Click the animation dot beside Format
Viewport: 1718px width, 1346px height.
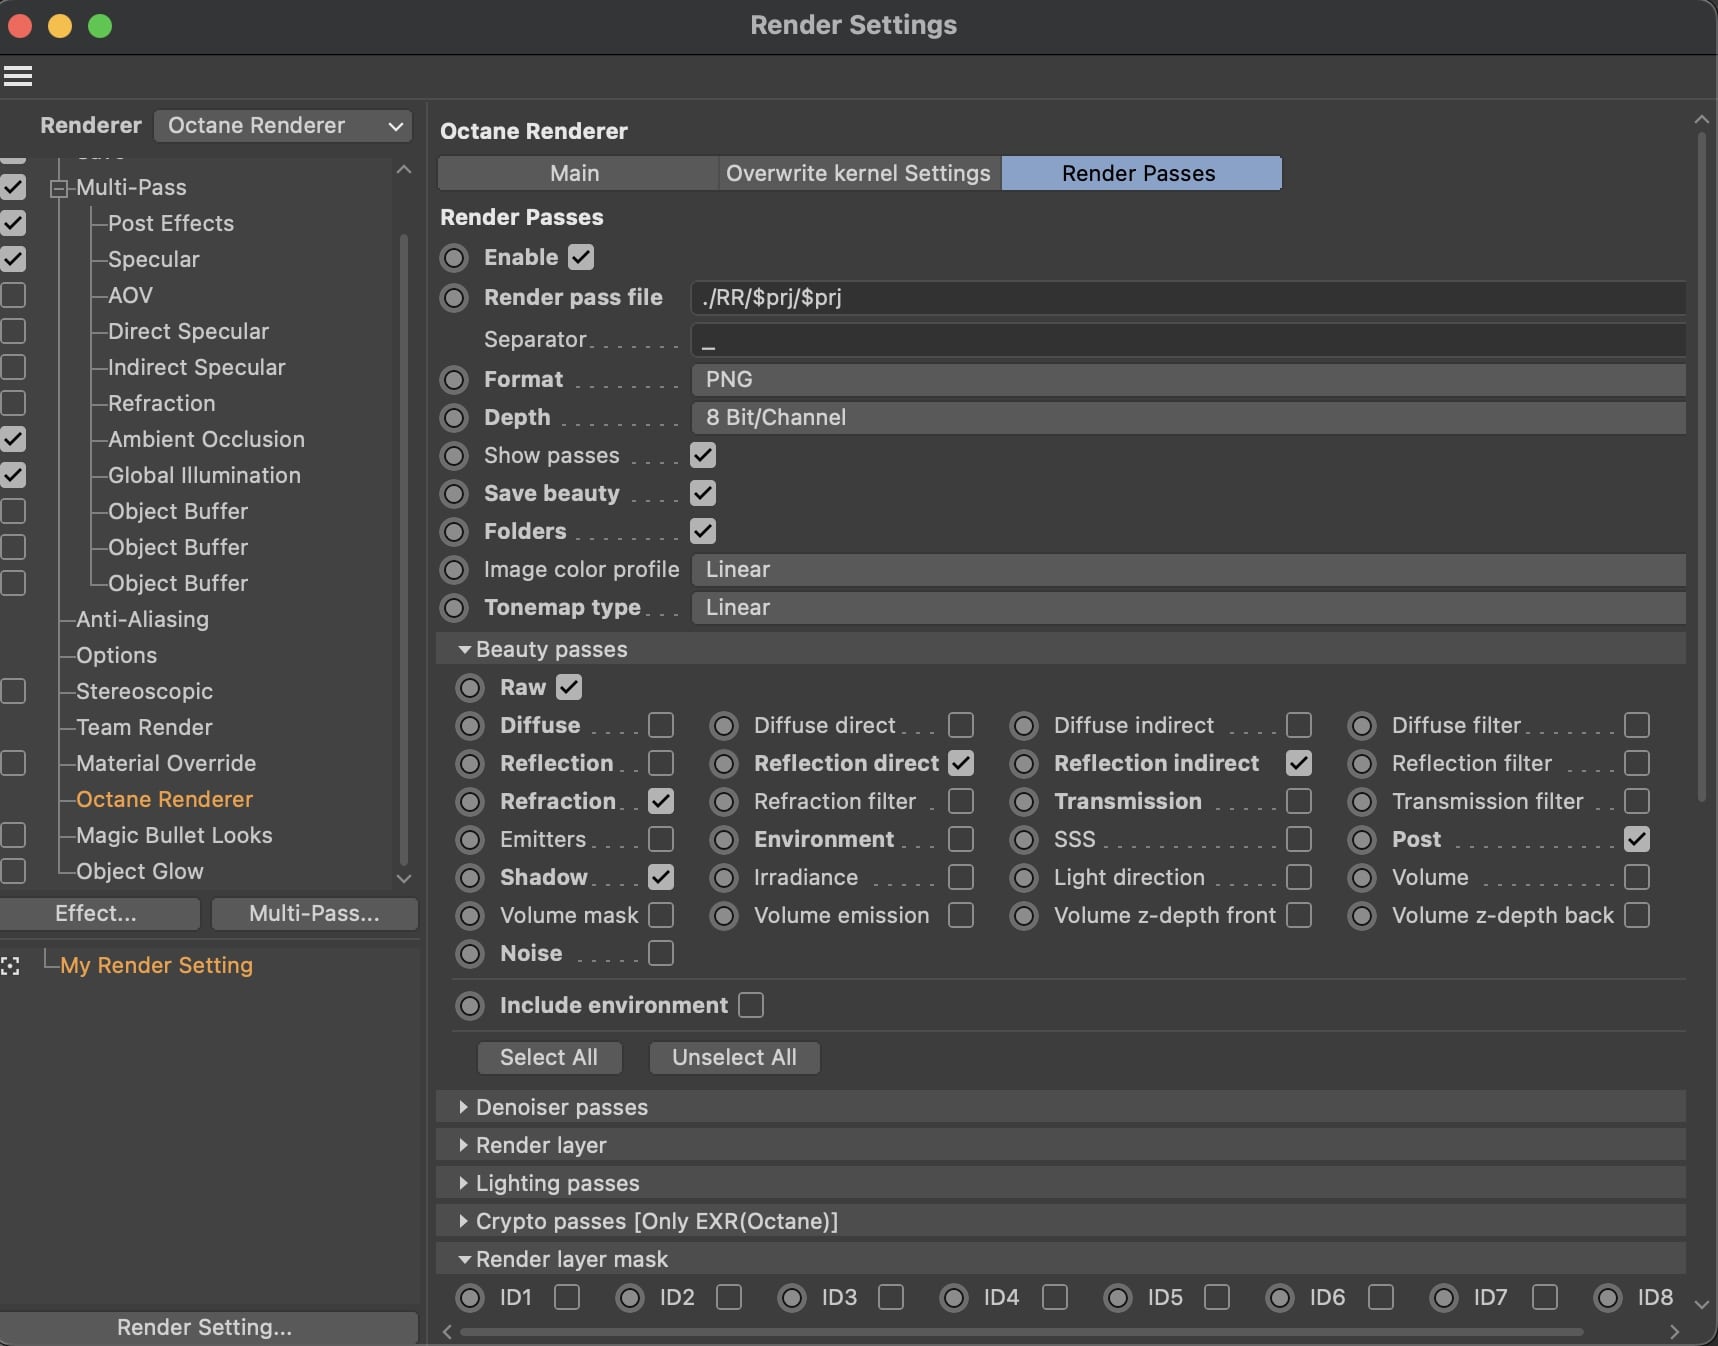455,380
